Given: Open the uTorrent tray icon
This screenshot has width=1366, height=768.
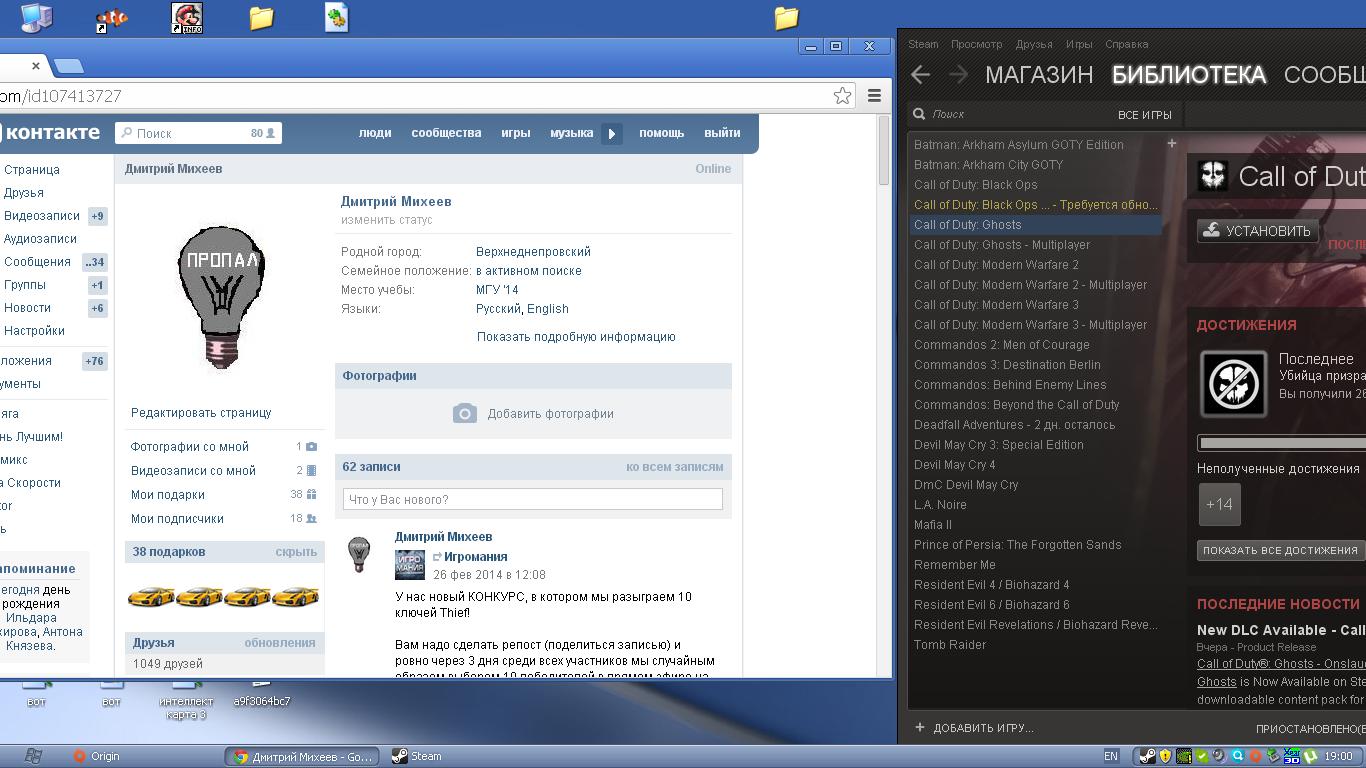Looking at the screenshot, I should (1310, 756).
